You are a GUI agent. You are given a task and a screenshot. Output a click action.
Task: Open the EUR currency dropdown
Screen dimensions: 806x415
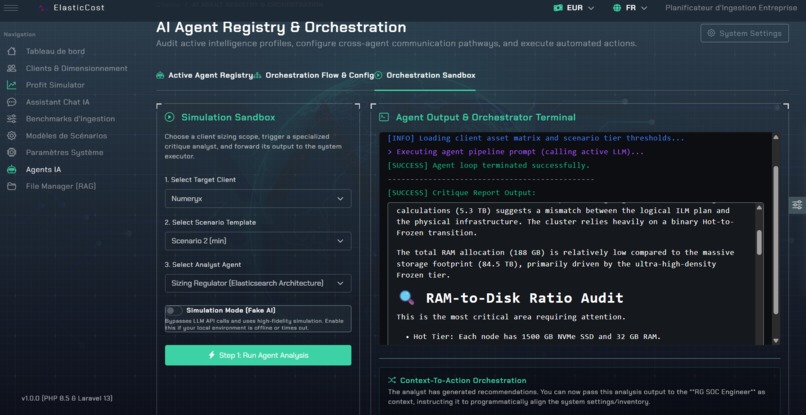[x=574, y=8]
